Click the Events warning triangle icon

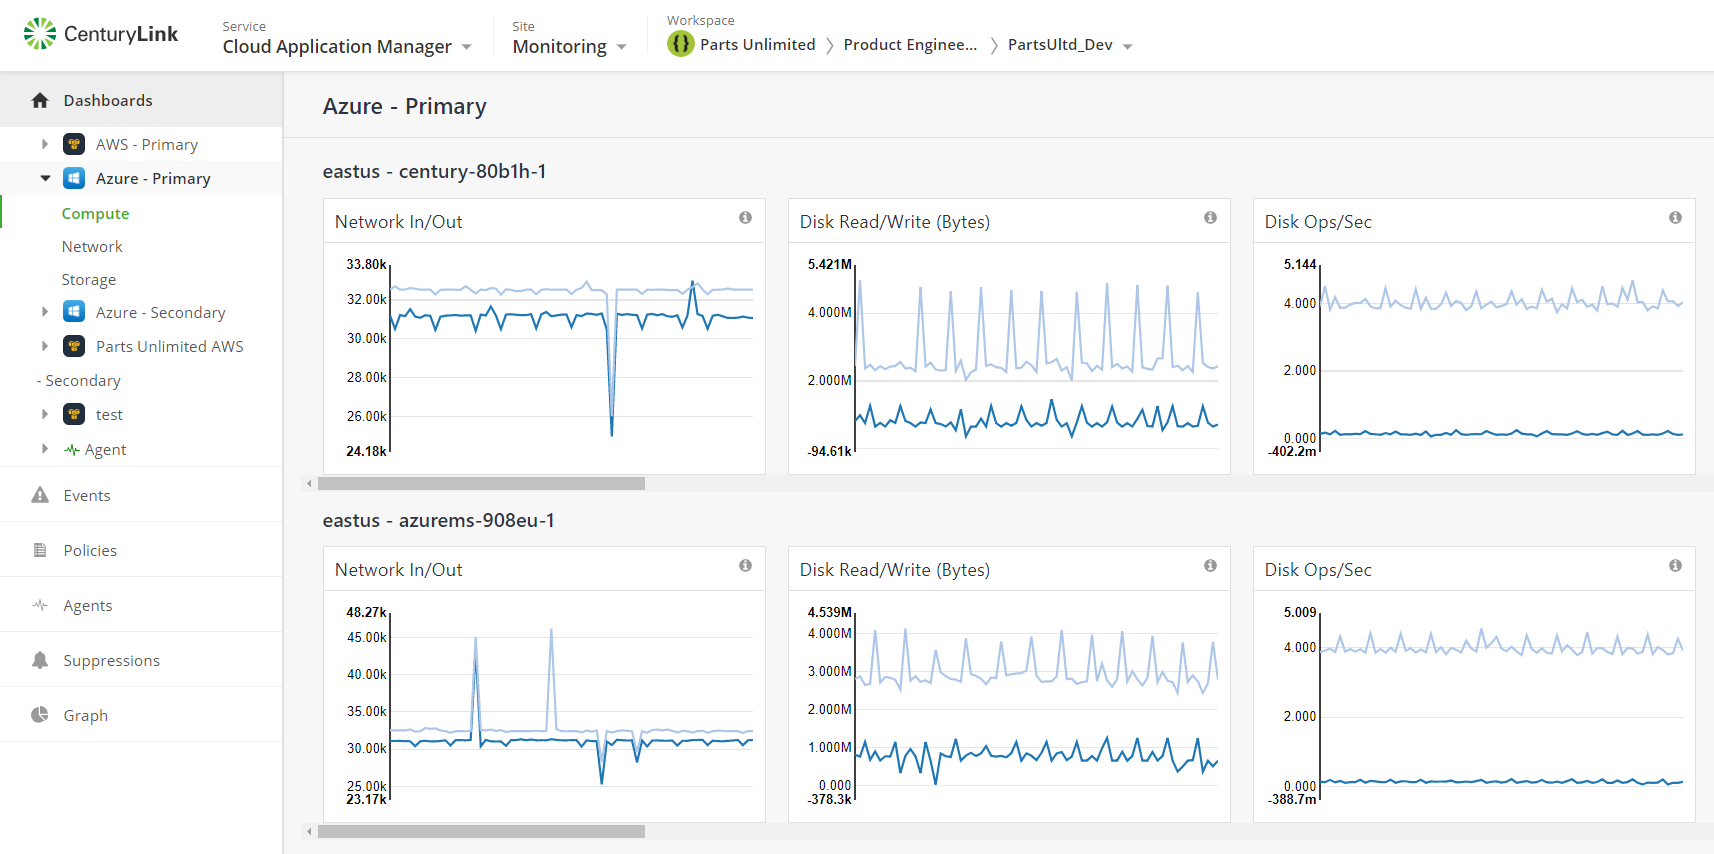pos(40,495)
